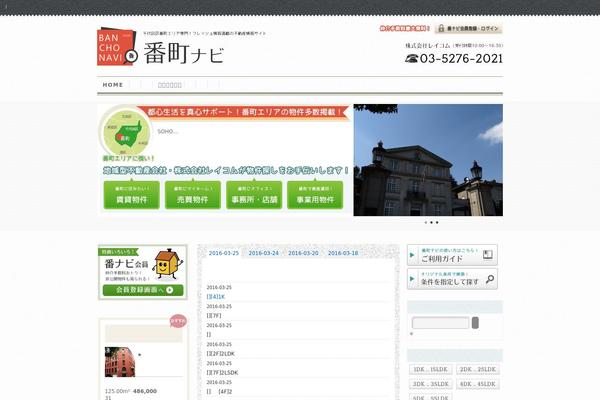
Task: Select the 3DK . 3SLDK layout filter
Action: (431, 384)
